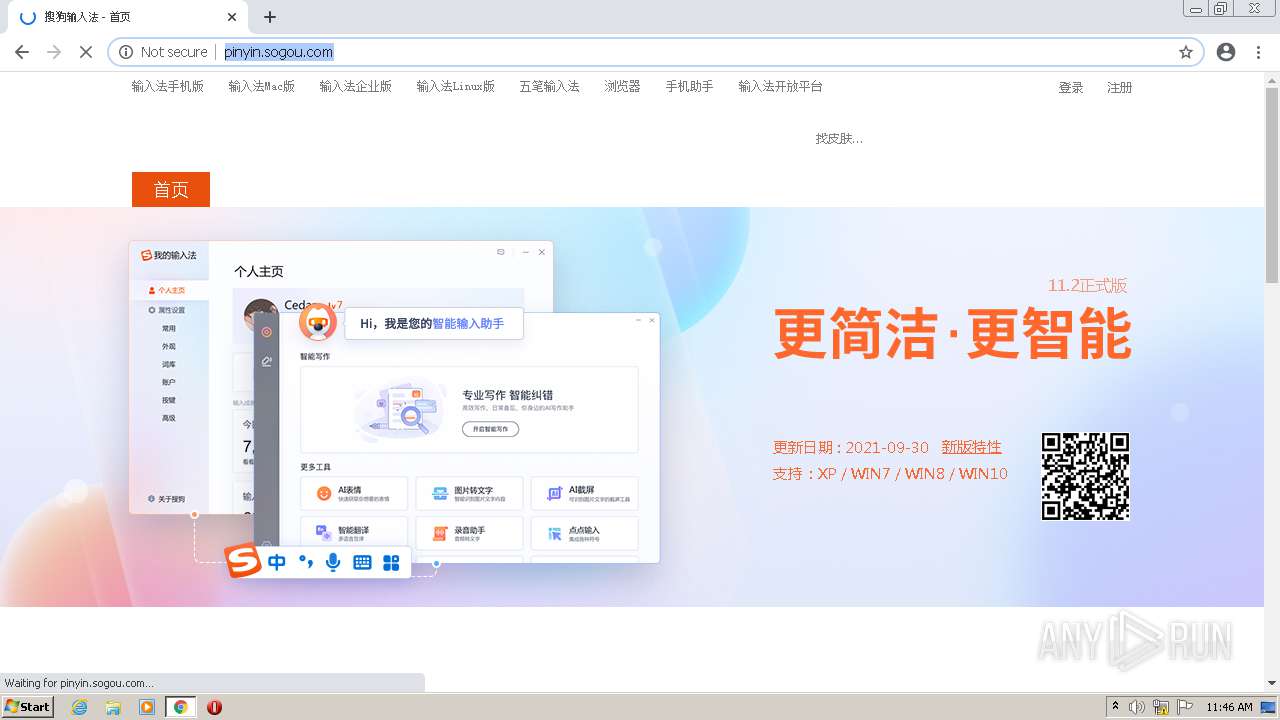Click 登录 to log in
1280x720 pixels.
tap(1071, 88)
